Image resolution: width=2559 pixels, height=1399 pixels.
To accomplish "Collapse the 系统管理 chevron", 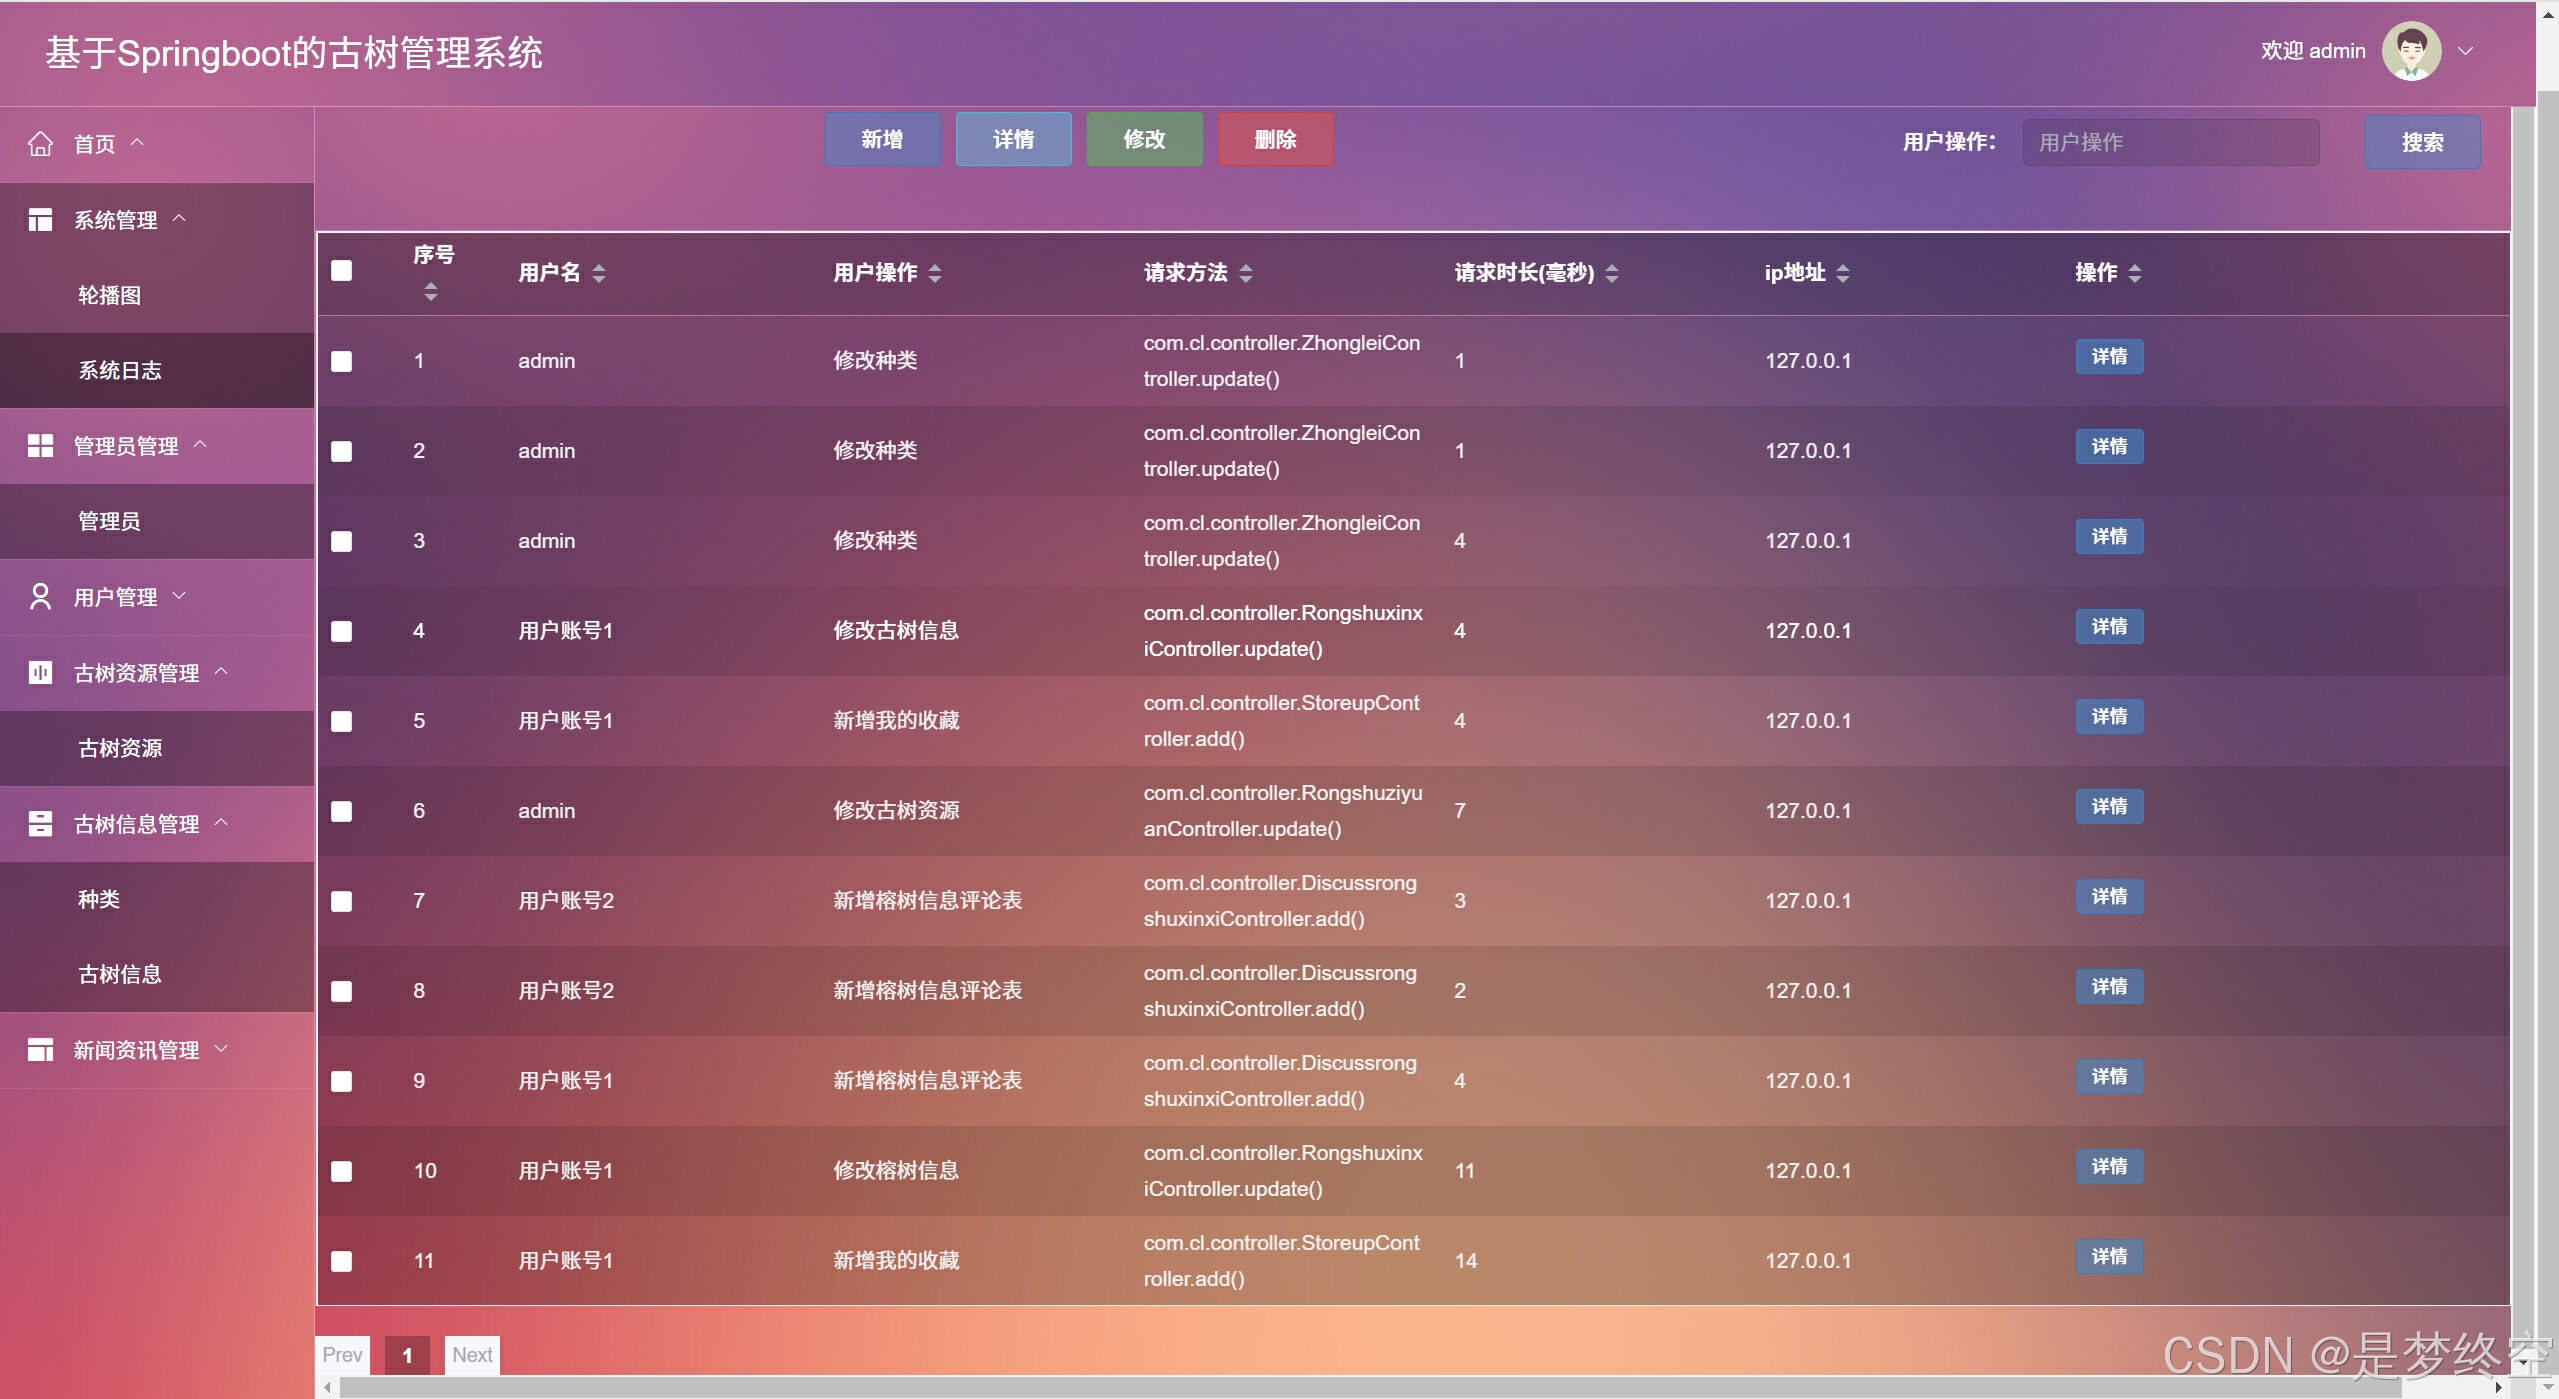I will 180,218.
